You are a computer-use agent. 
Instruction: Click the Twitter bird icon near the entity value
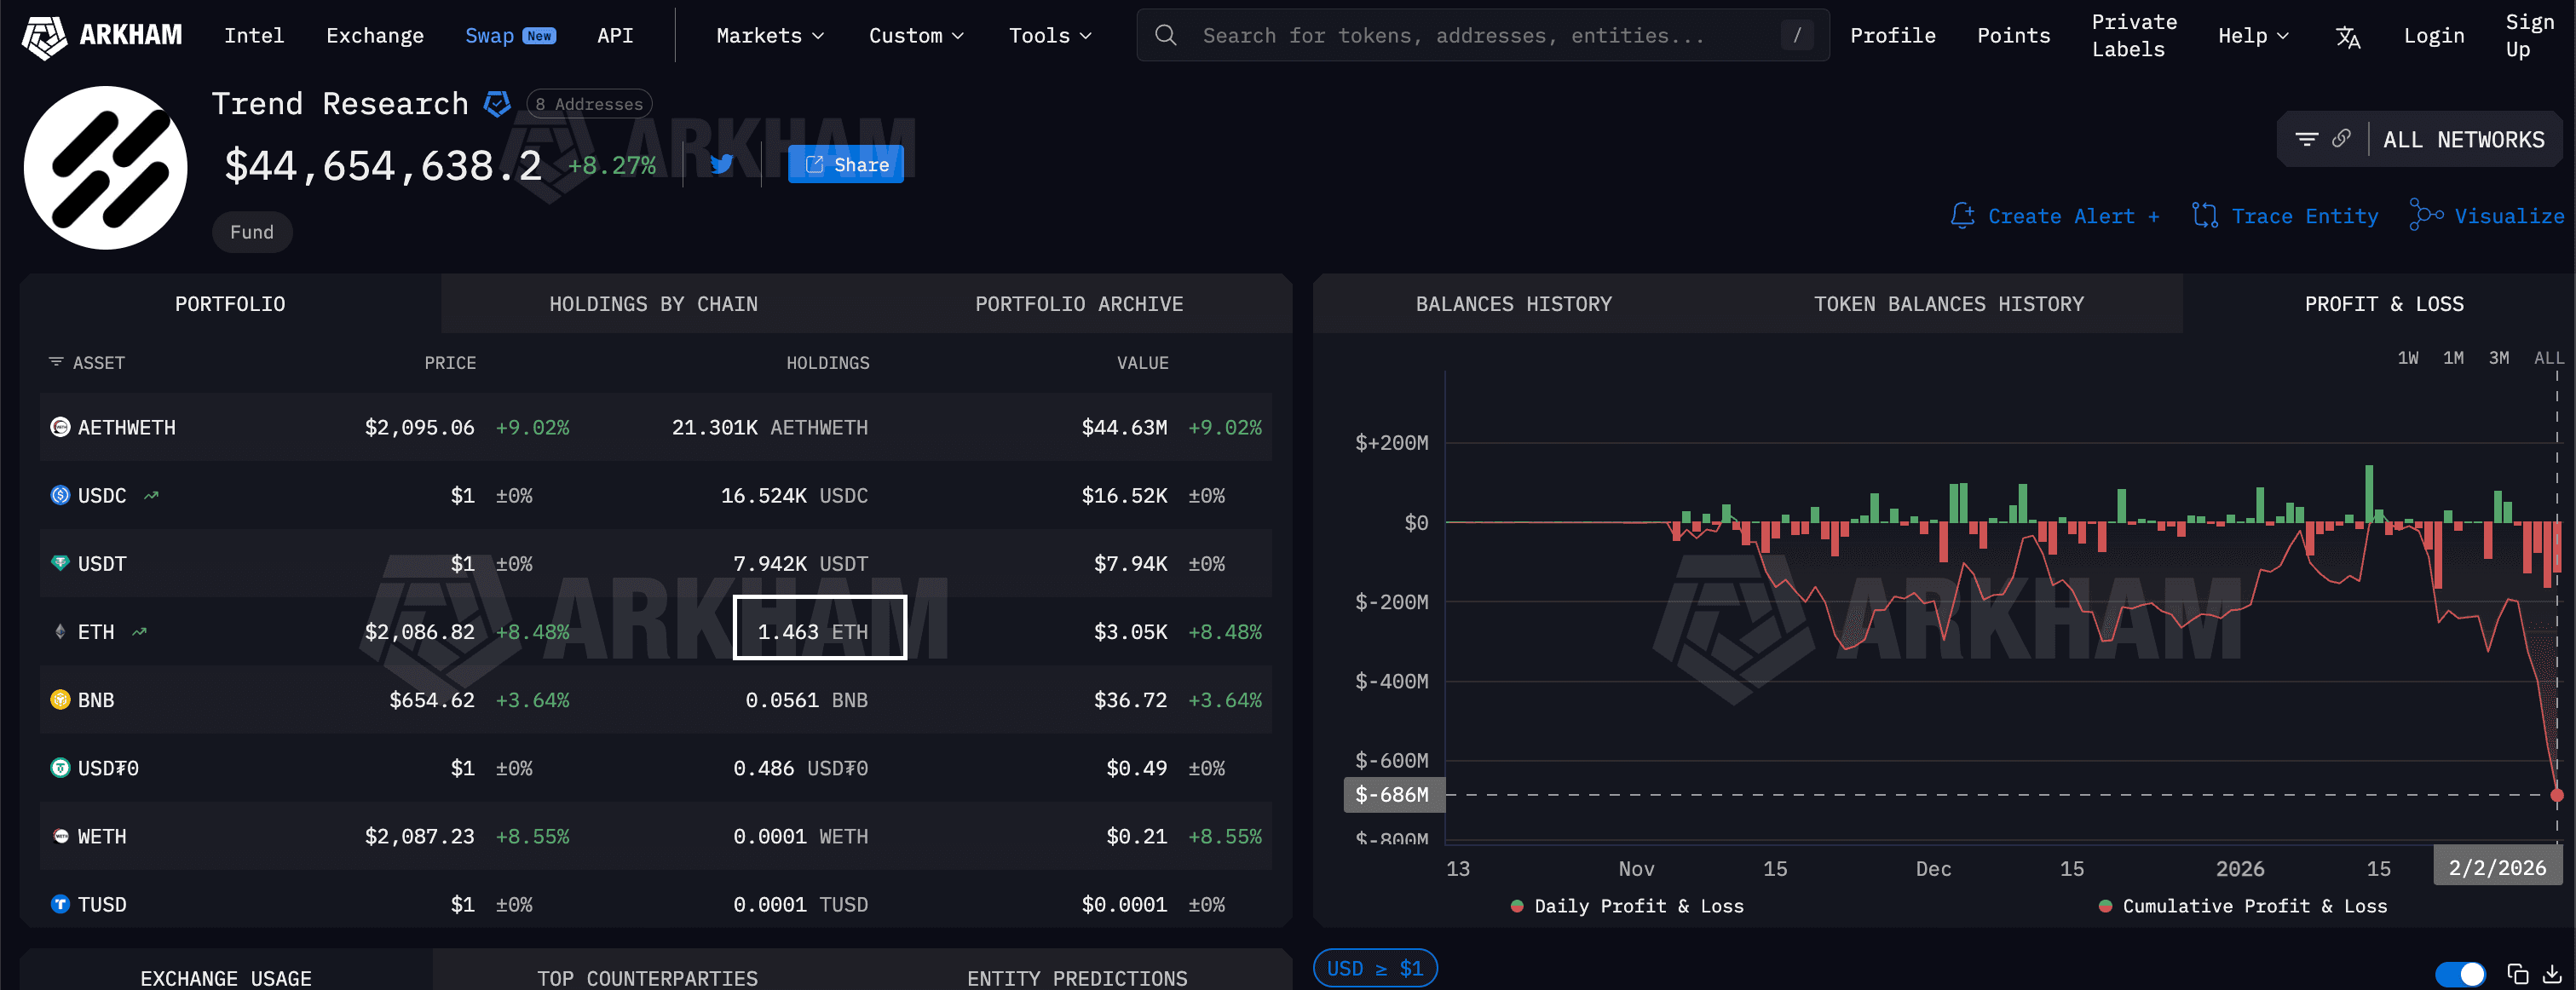720,163
